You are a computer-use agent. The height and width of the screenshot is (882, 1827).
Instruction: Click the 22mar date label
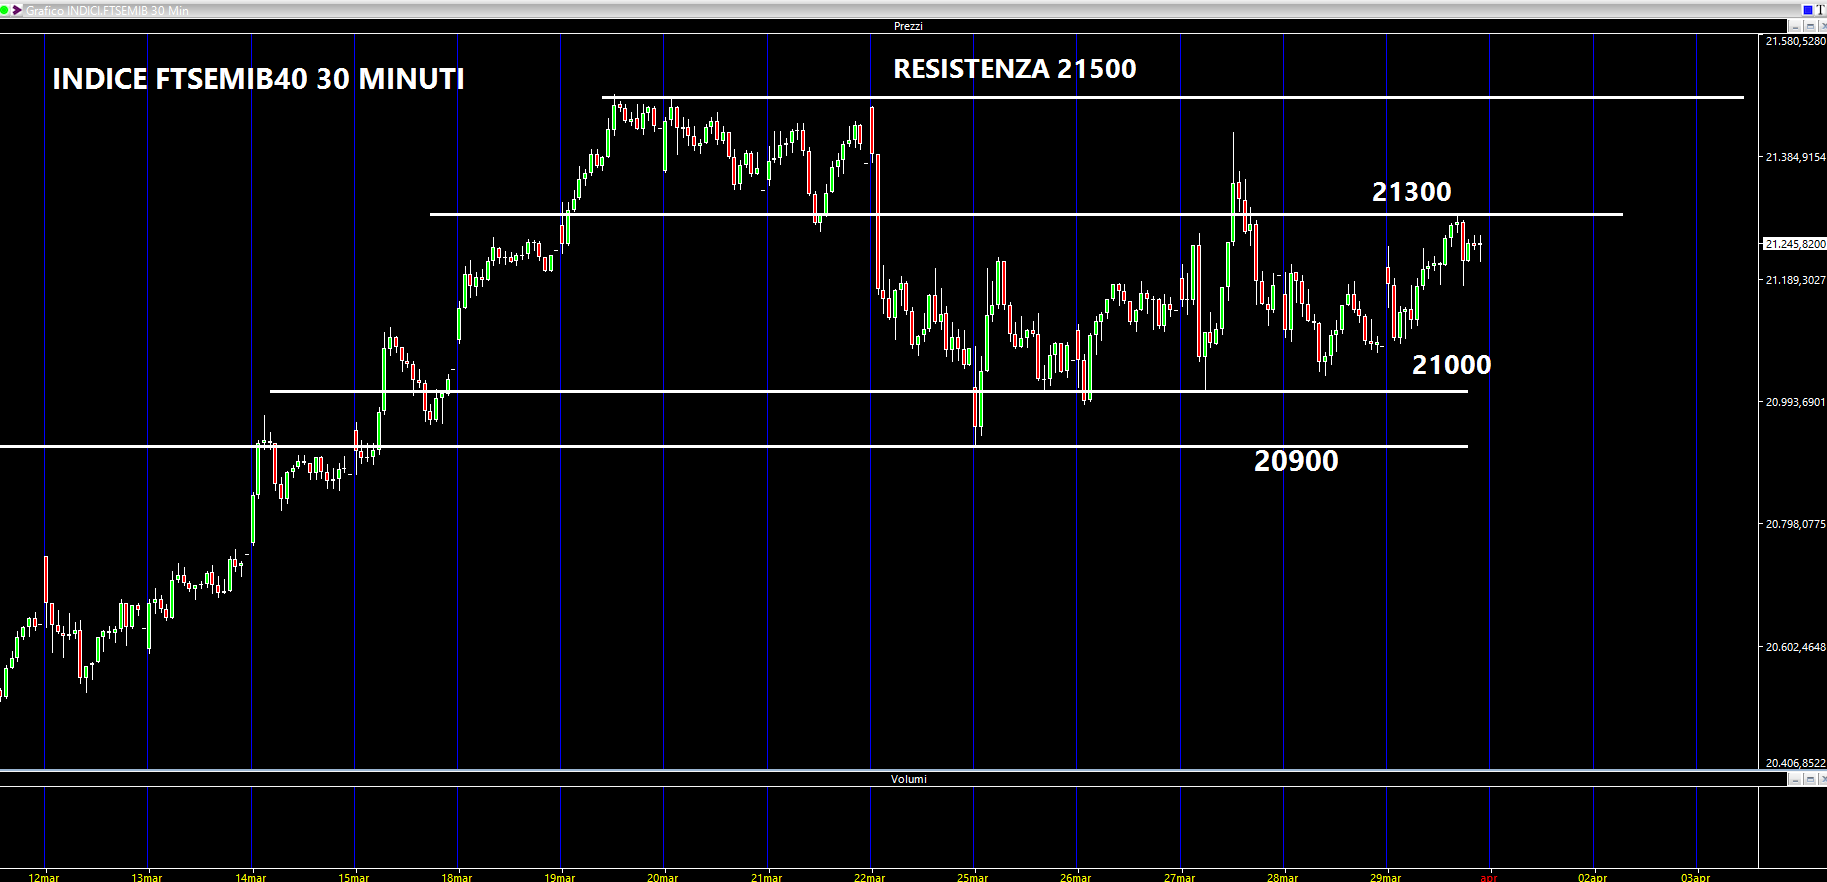[x=870, y=877]
